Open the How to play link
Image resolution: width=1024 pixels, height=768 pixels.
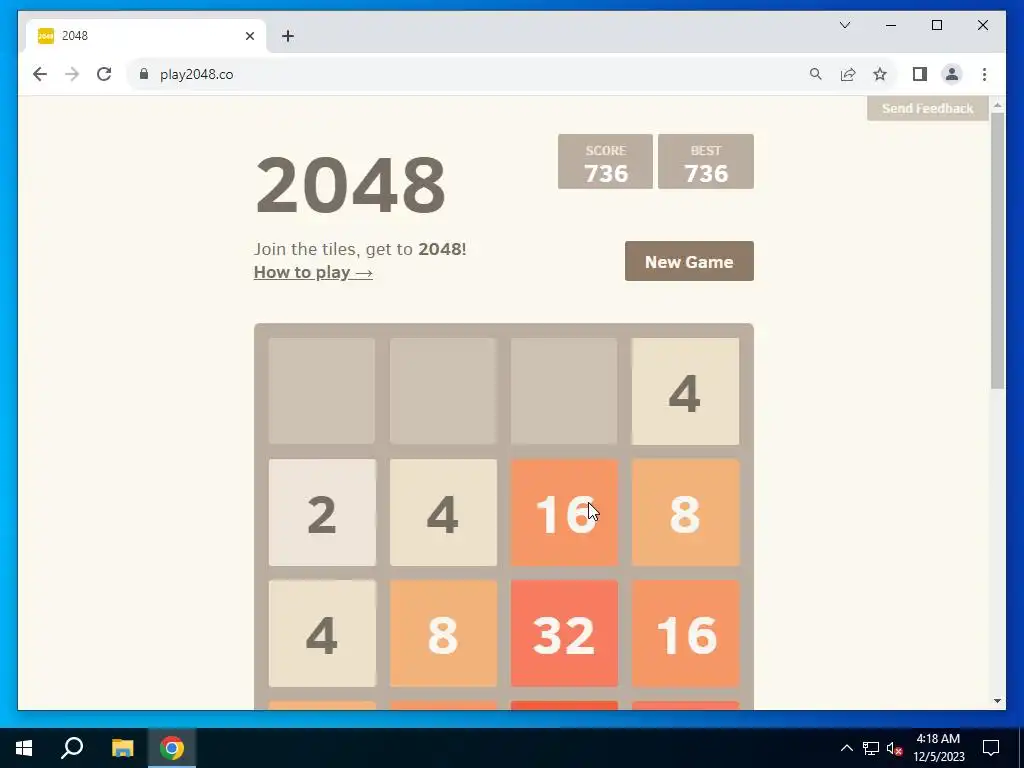pyautogui.click(x=313, y=272)
